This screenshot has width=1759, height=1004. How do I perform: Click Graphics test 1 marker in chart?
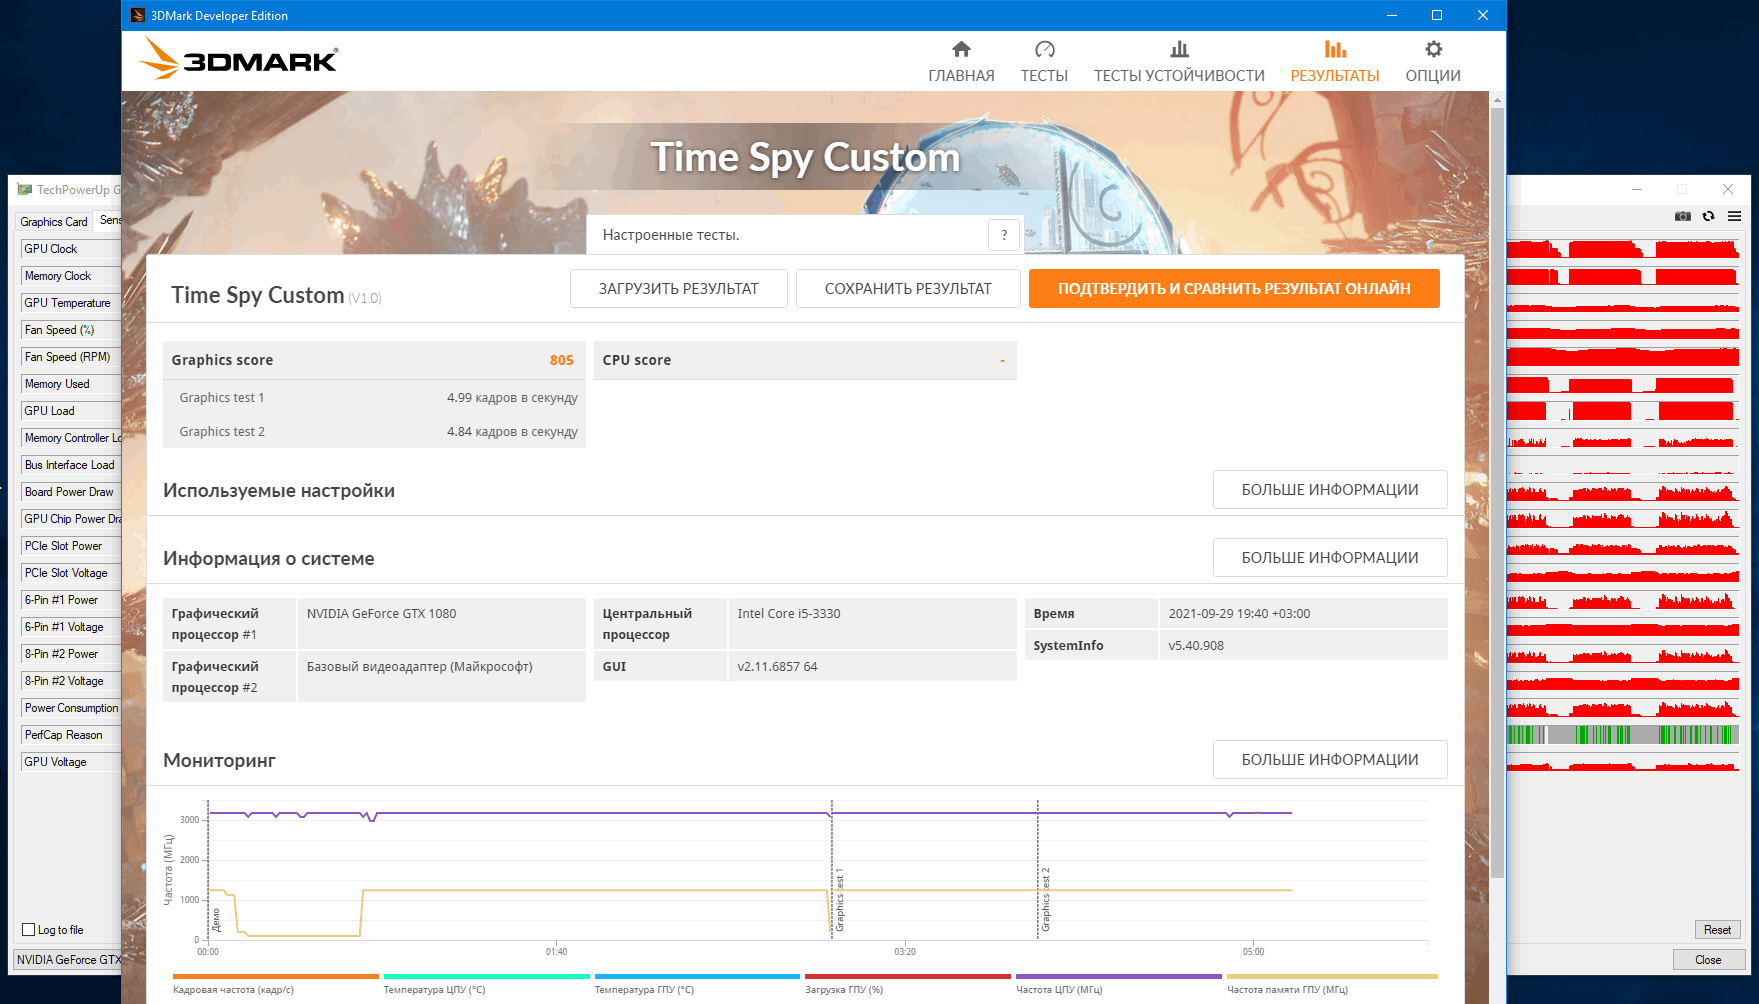coord(839,900)
